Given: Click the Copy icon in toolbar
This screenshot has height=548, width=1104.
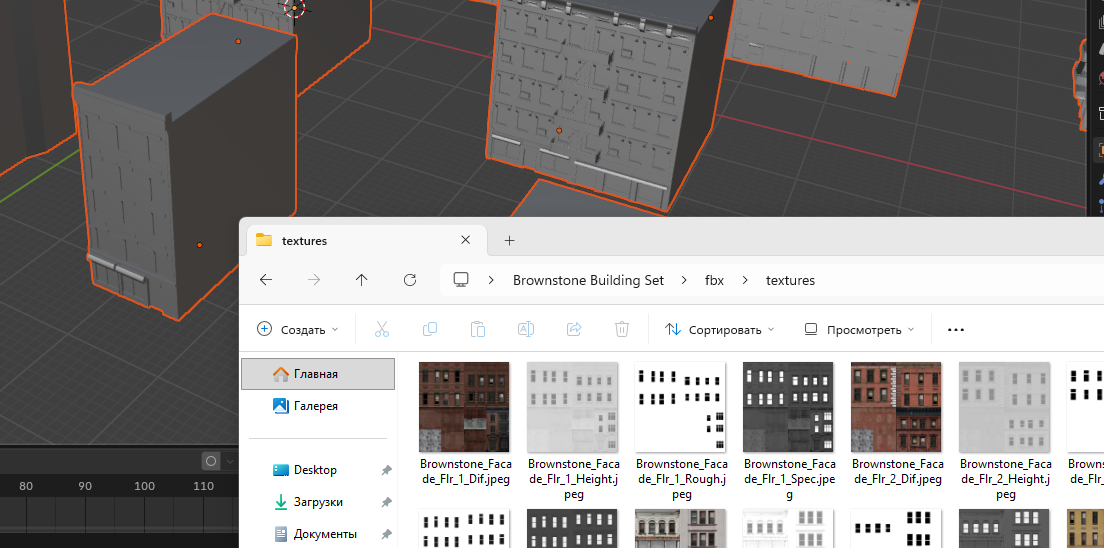Looking at the screenshot, I should [x=430, y=329].
